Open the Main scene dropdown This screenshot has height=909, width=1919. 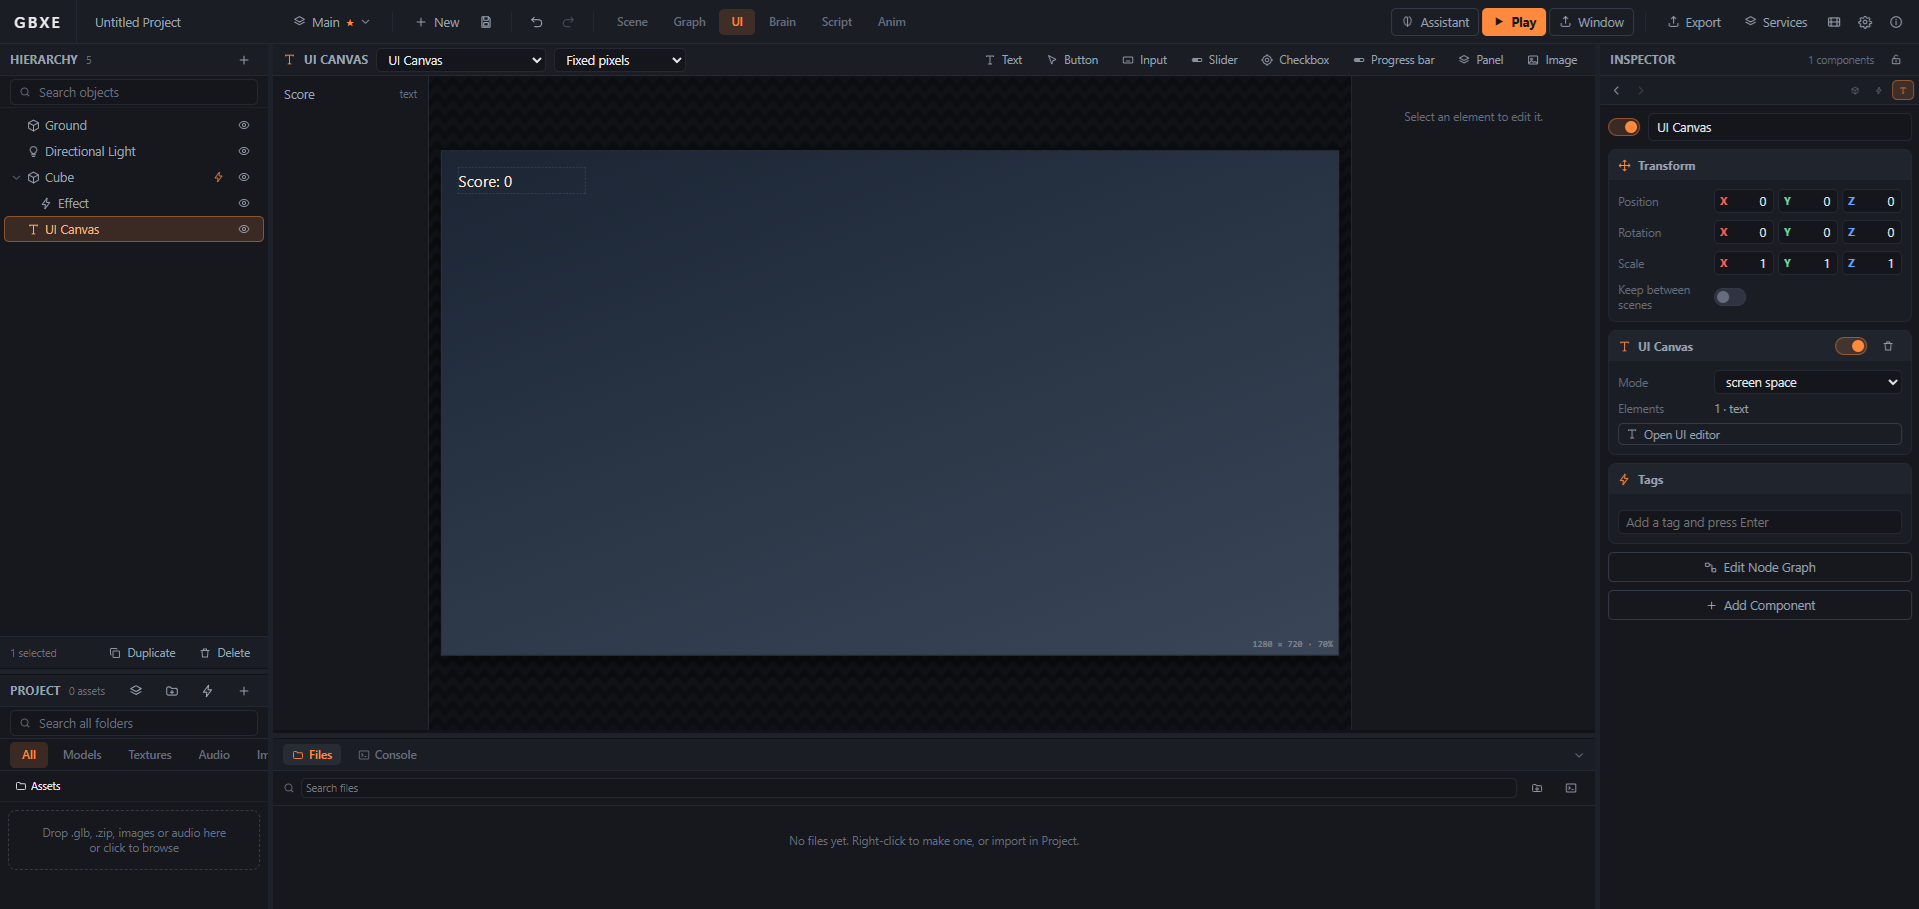point(332,22)
